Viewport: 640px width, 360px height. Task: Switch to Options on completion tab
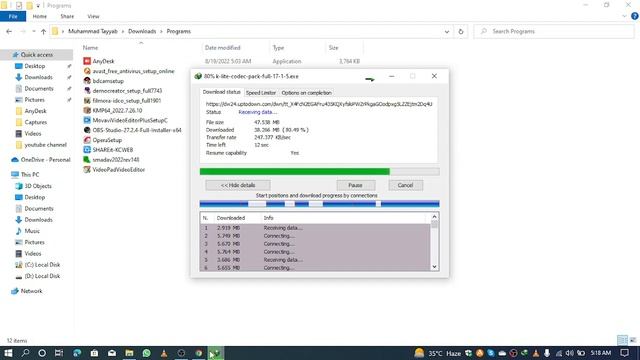point(307,93)
